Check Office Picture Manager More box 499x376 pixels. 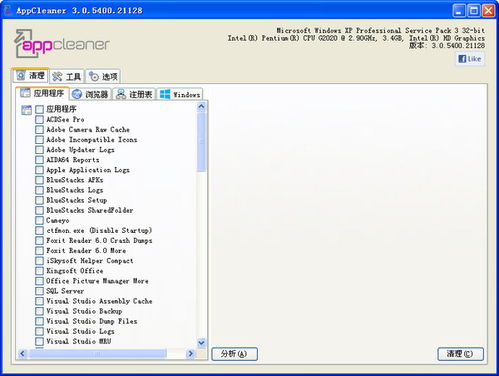(x=39, y=281)
